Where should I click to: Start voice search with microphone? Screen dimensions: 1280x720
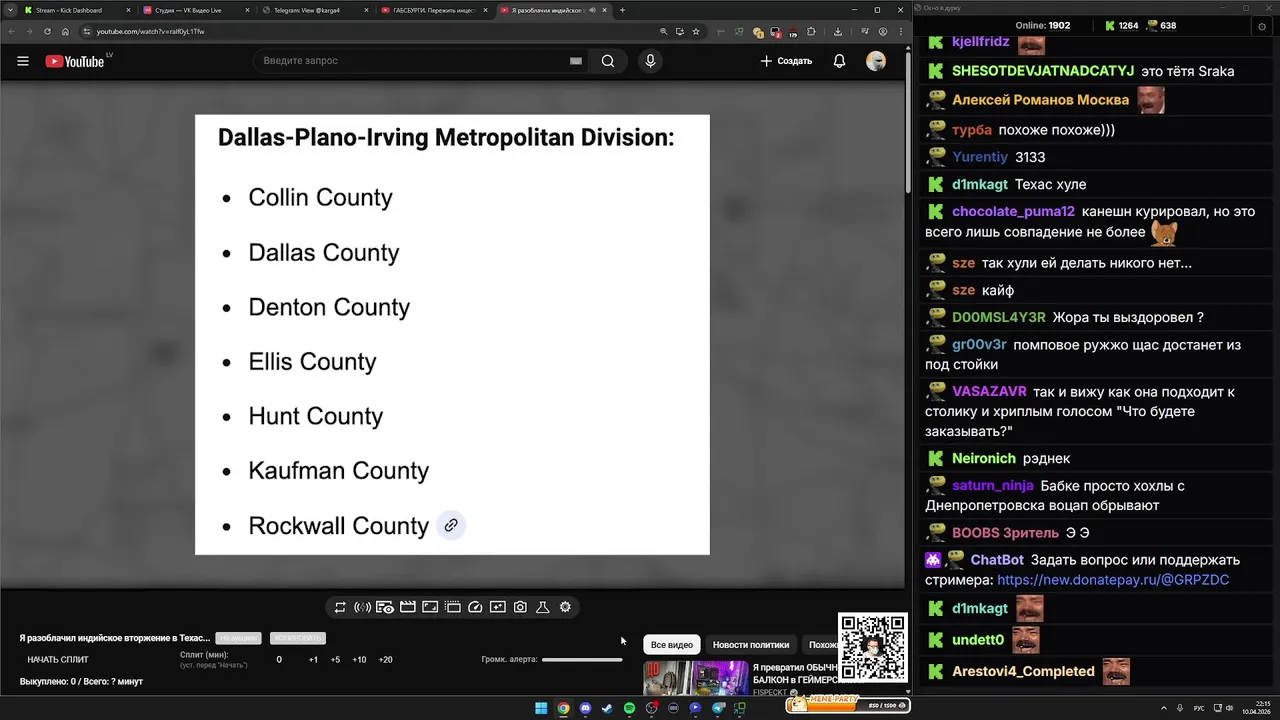click(650, 61)
